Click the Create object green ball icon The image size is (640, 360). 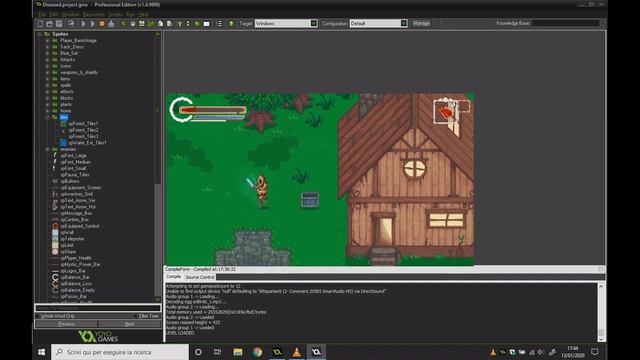pyautogui.click(x=197, y=24)
